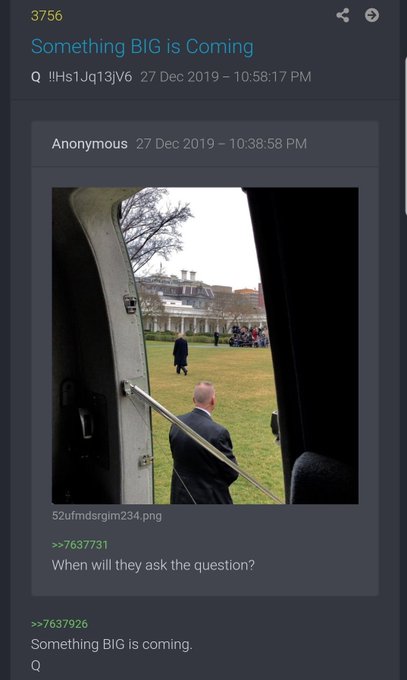Screen dimensions: 407x680
Task: Open post number 3756
Action: click(x=46, y=16)
